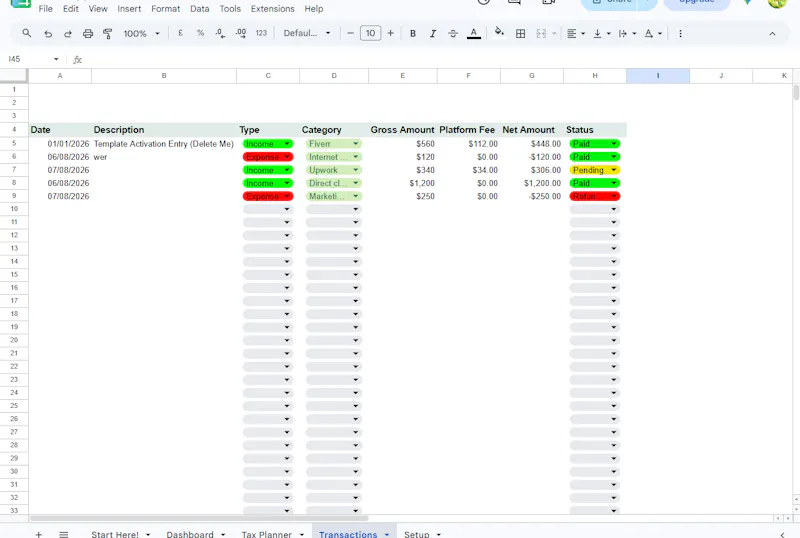Open text rotation options

point(653,34)
